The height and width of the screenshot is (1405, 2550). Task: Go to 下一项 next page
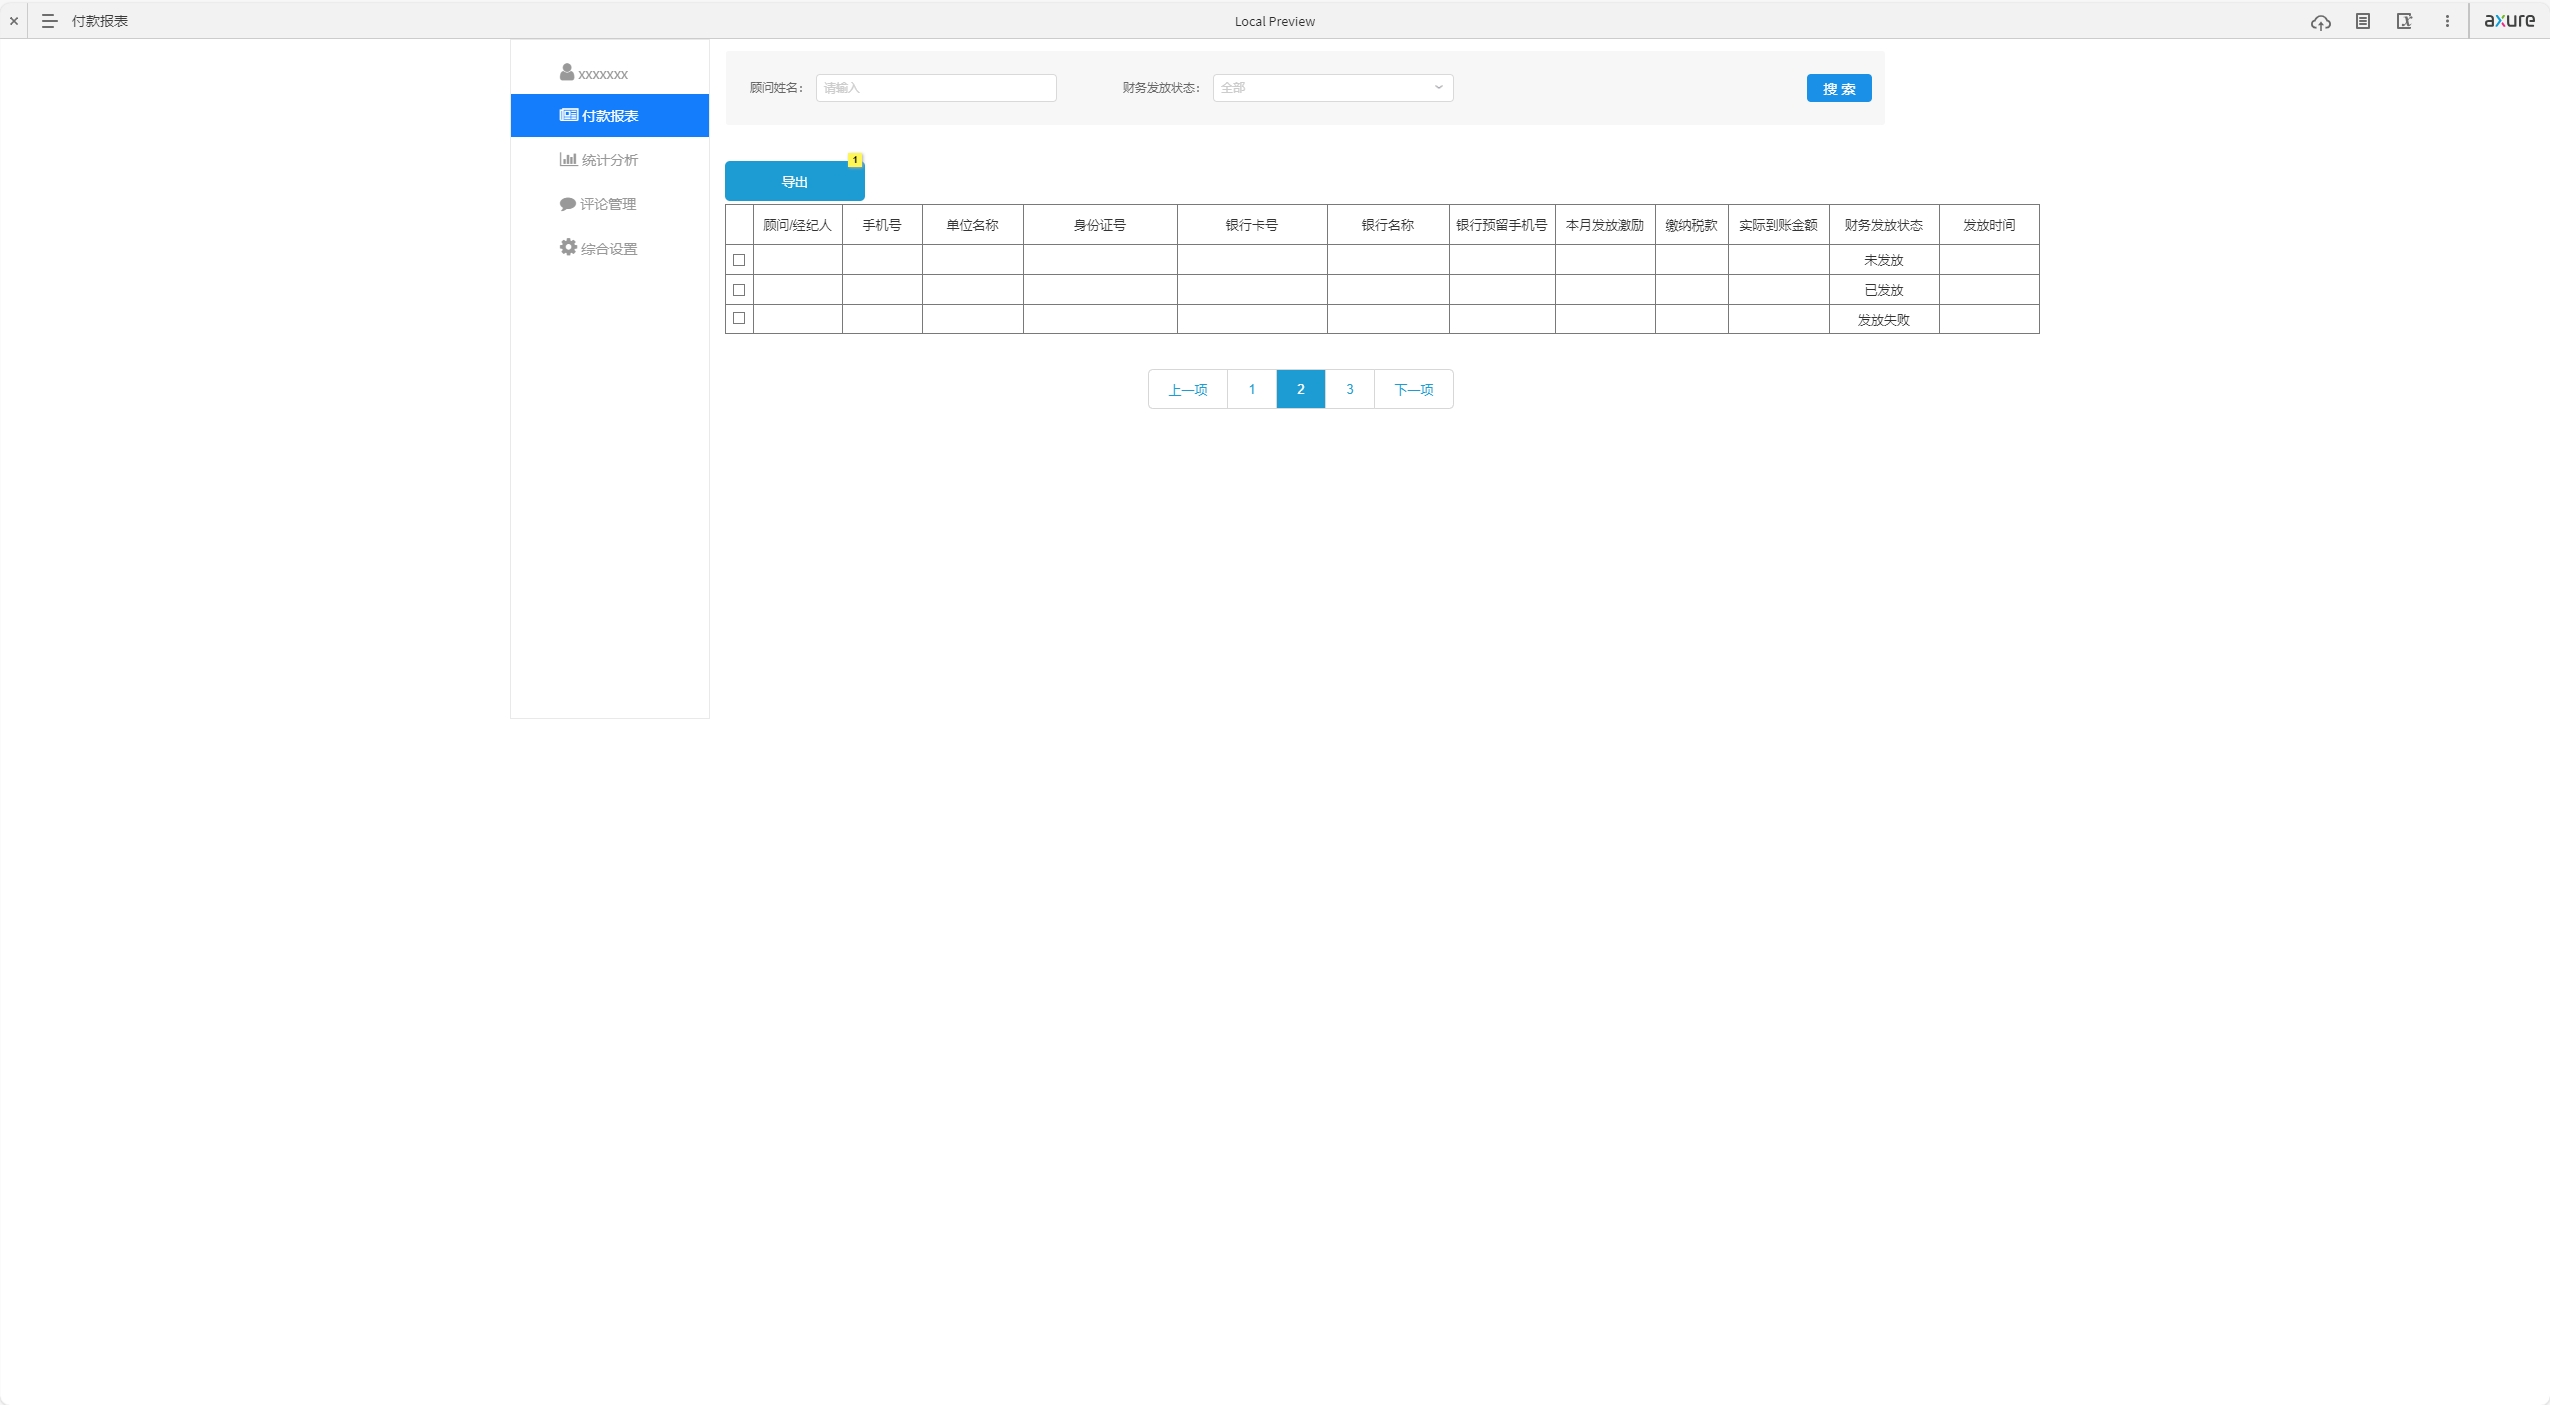[x=1413, y=390]
